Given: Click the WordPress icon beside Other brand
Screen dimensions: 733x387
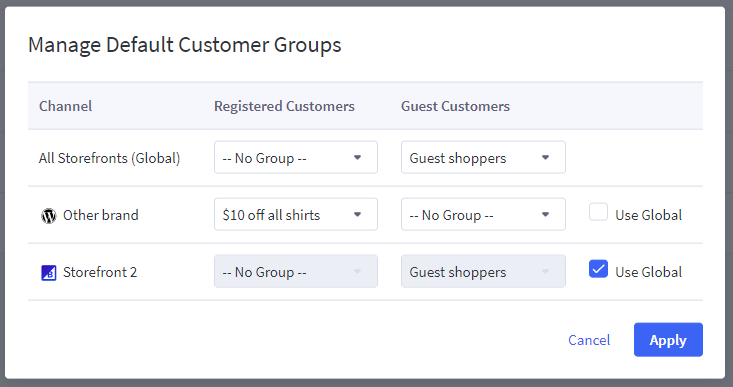Looking at the screenshot, I should (x=49, y=215).
